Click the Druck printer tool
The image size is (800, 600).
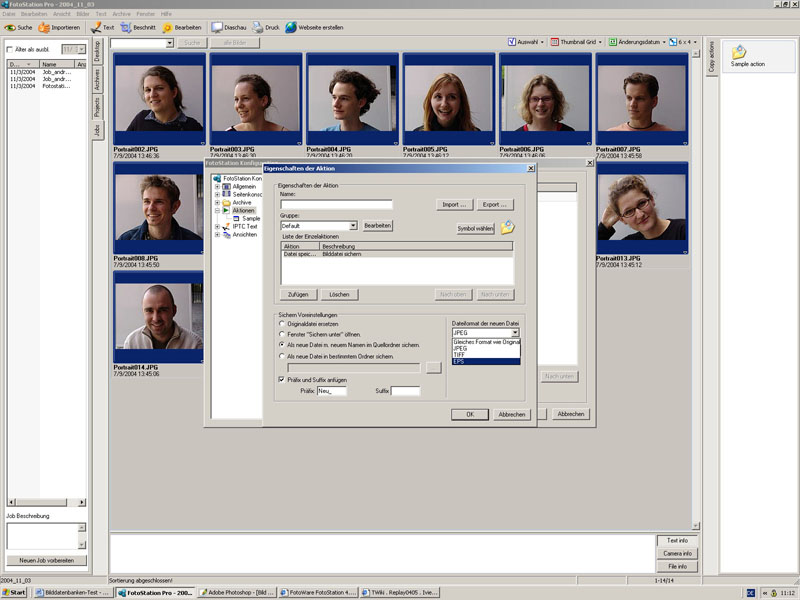[266, 28]
